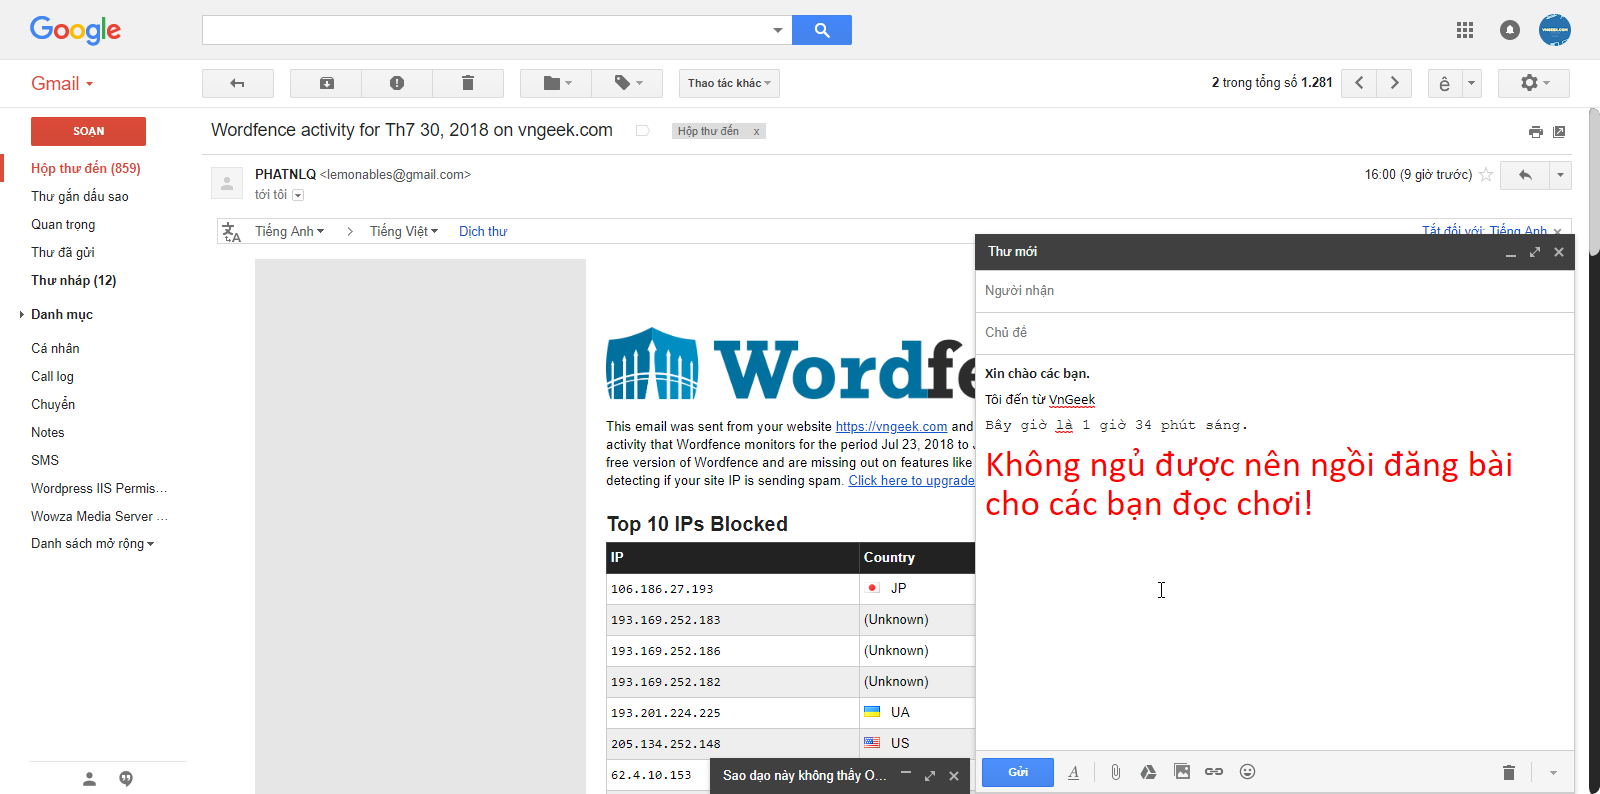Toggle the importance marker beside the subject
The image size is (1600, 794).
643,131
